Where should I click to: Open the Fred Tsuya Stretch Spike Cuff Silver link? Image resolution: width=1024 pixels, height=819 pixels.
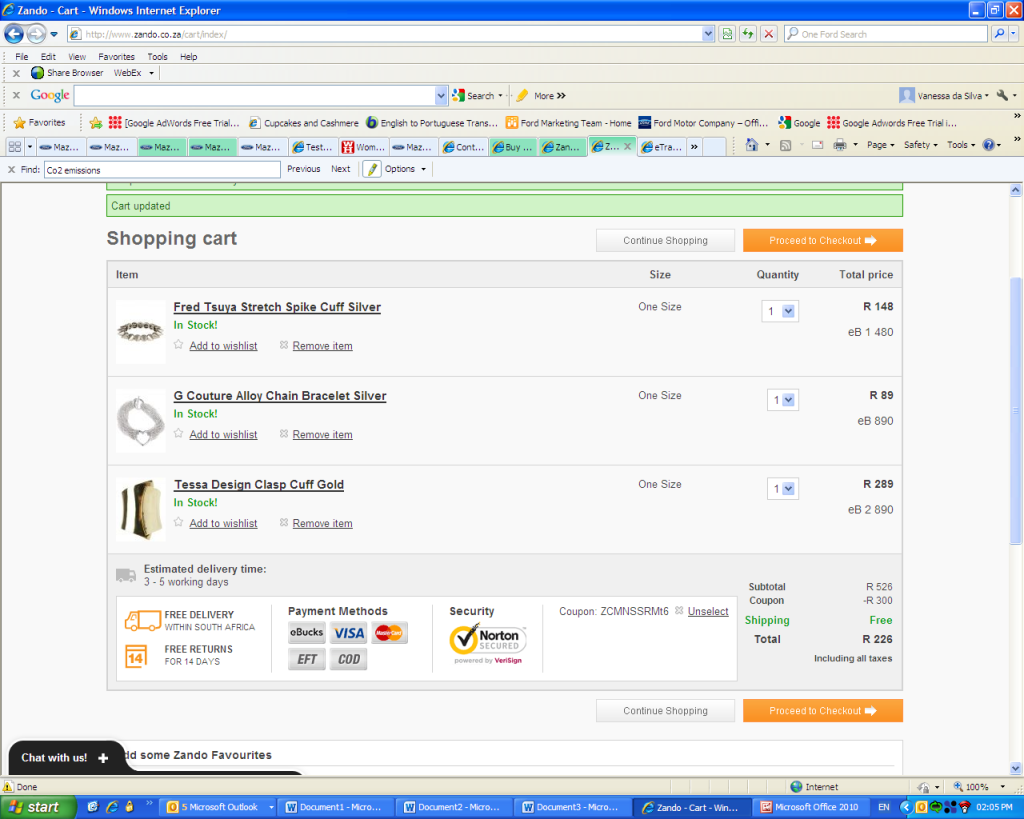(277, 307)
